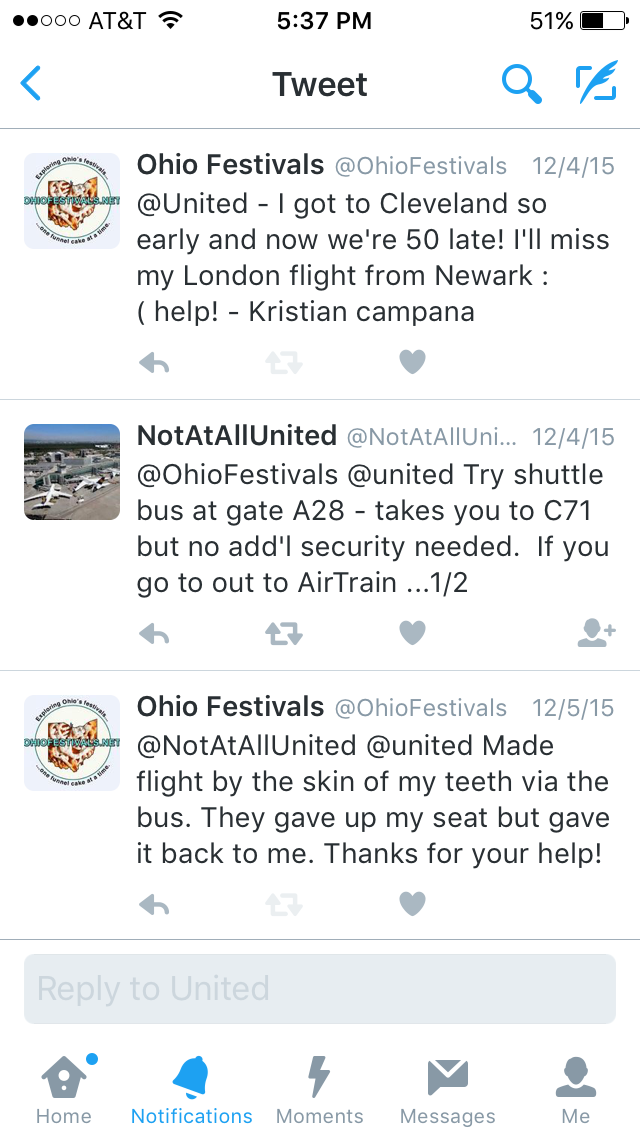
Task: Retweet the first Ohio Festivals tweet
Action: [284, 363]
